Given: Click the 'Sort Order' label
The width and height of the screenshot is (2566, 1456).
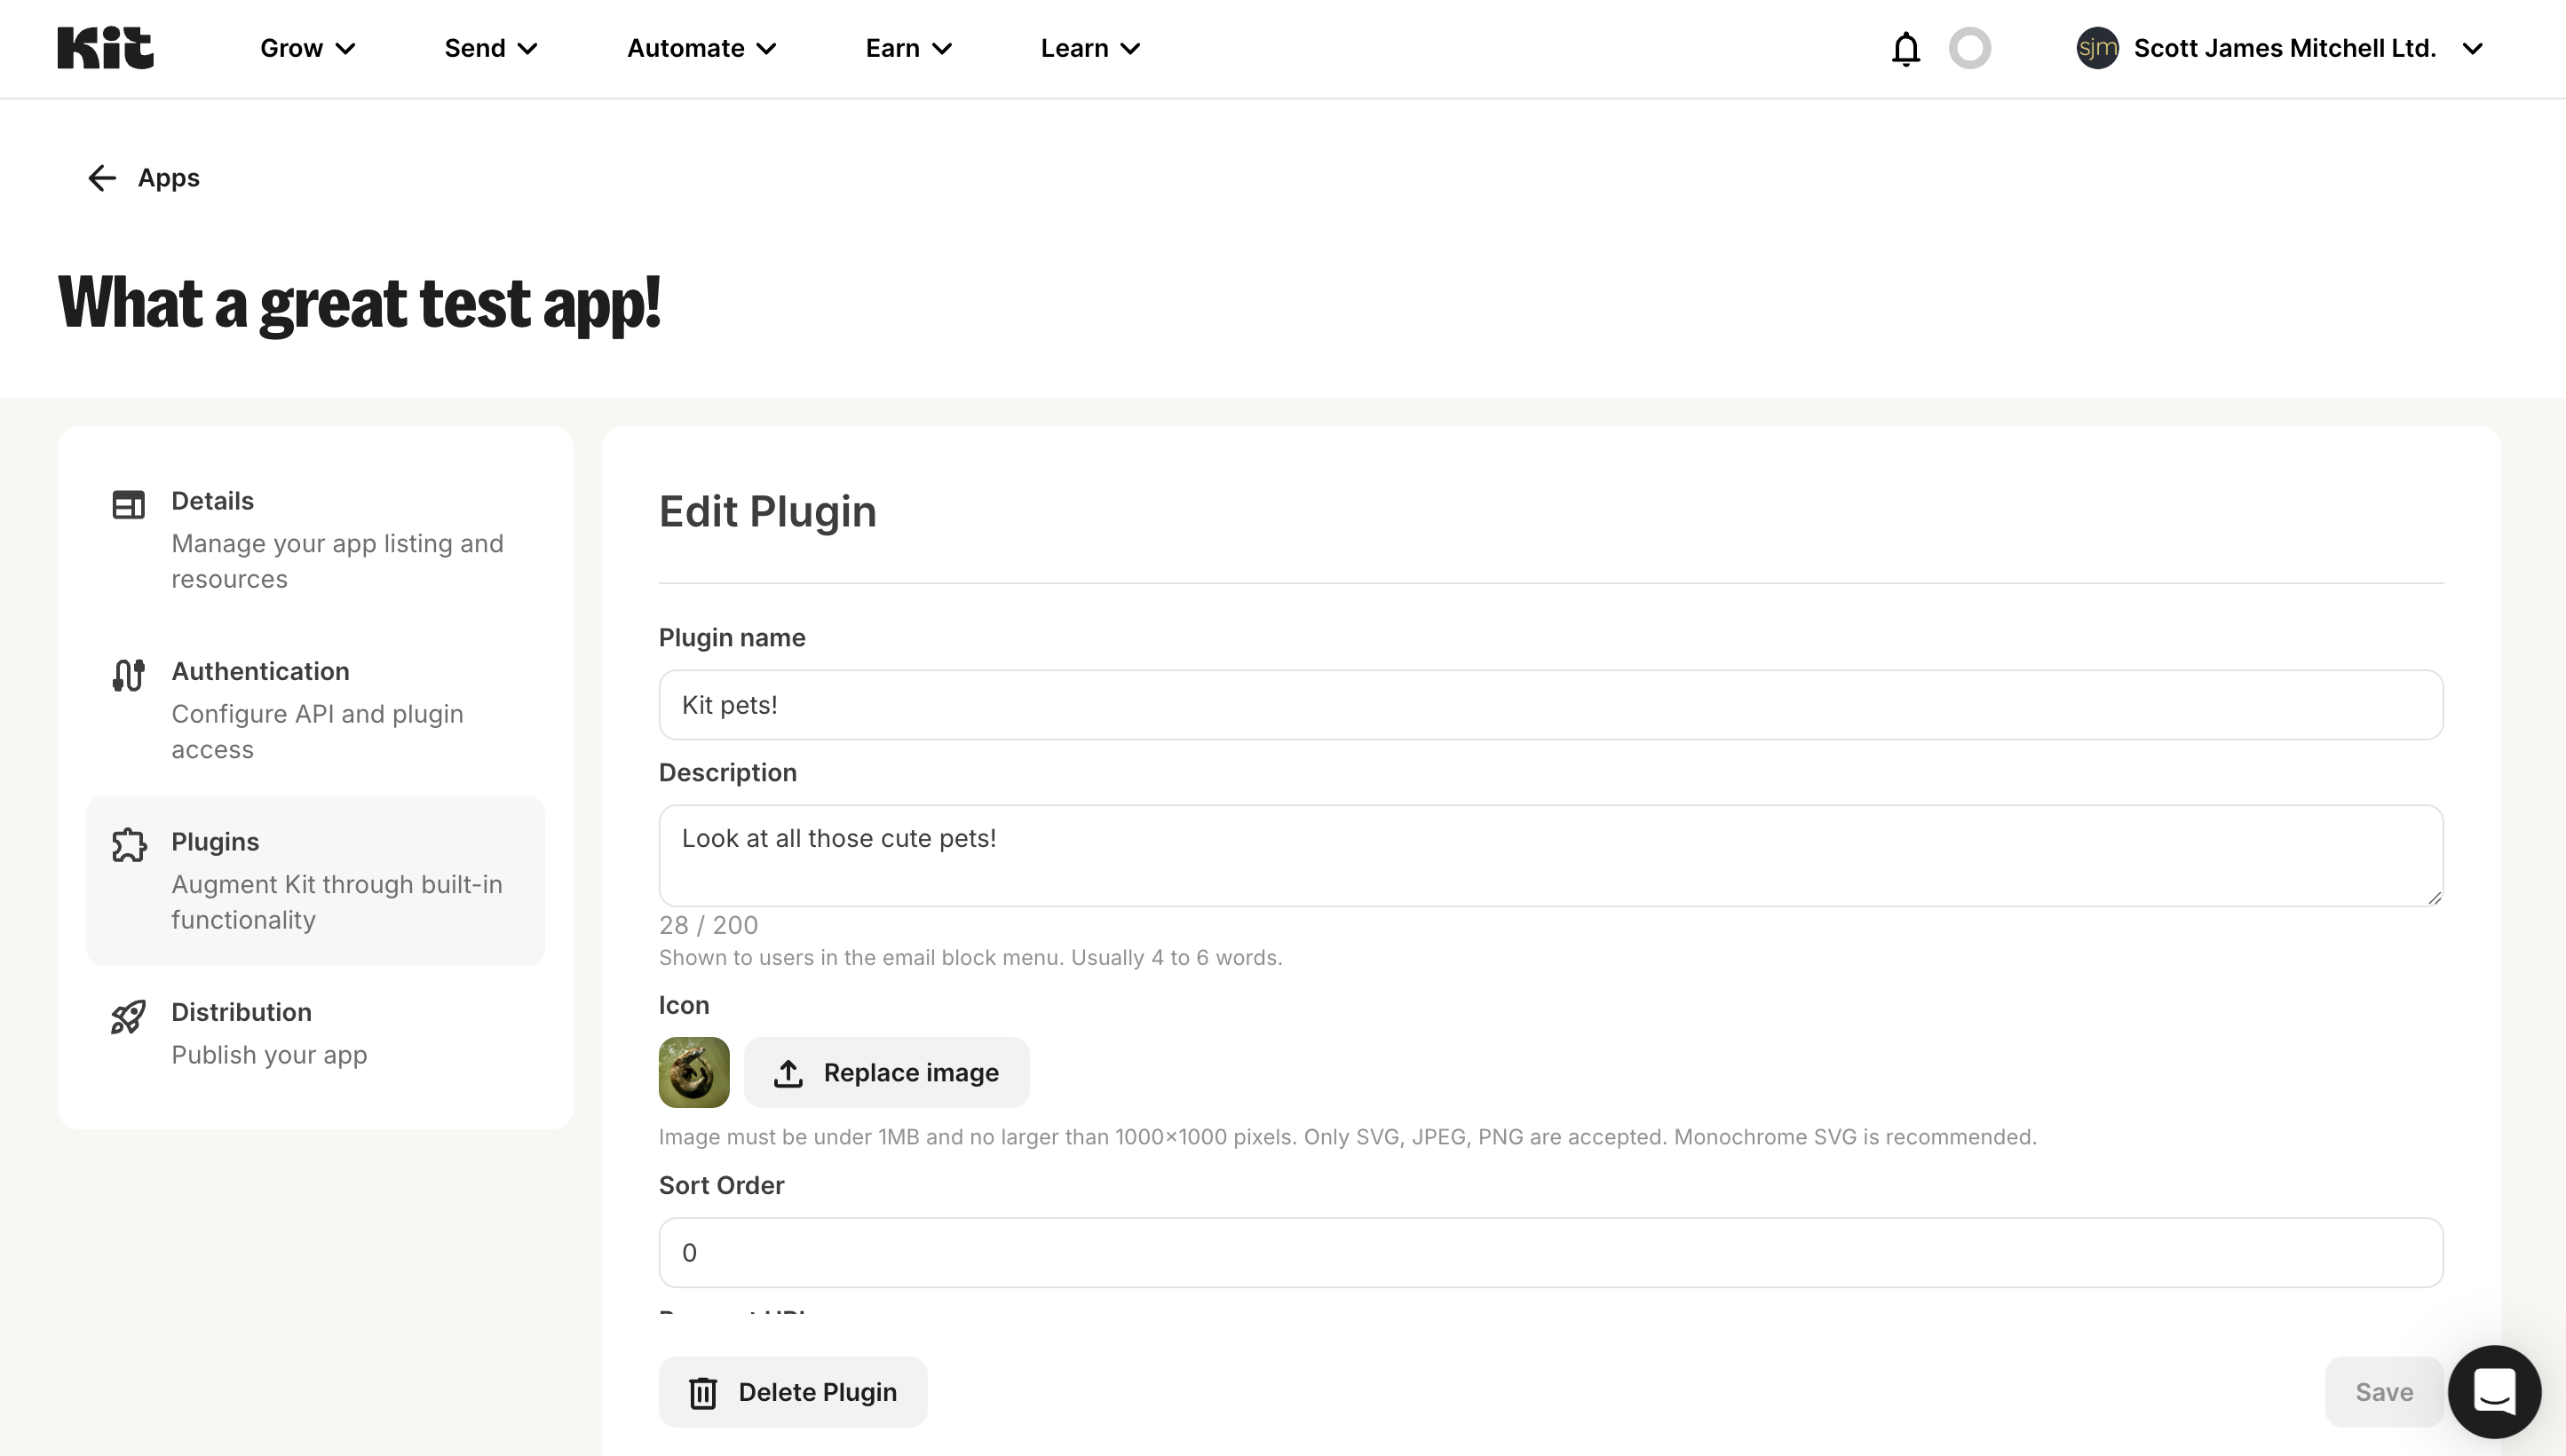Looking at the screenshot, I should [721, 1185].
